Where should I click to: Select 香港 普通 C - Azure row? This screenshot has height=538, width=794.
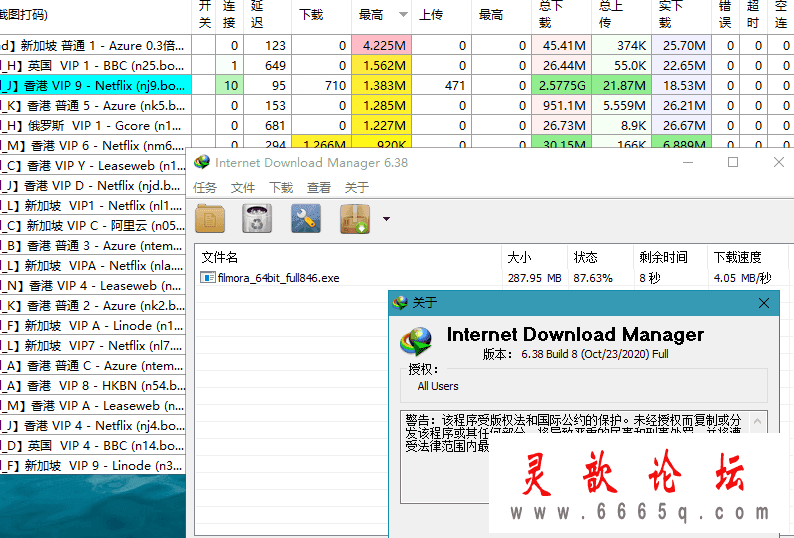pyautogui.click(x=93, y=366)
